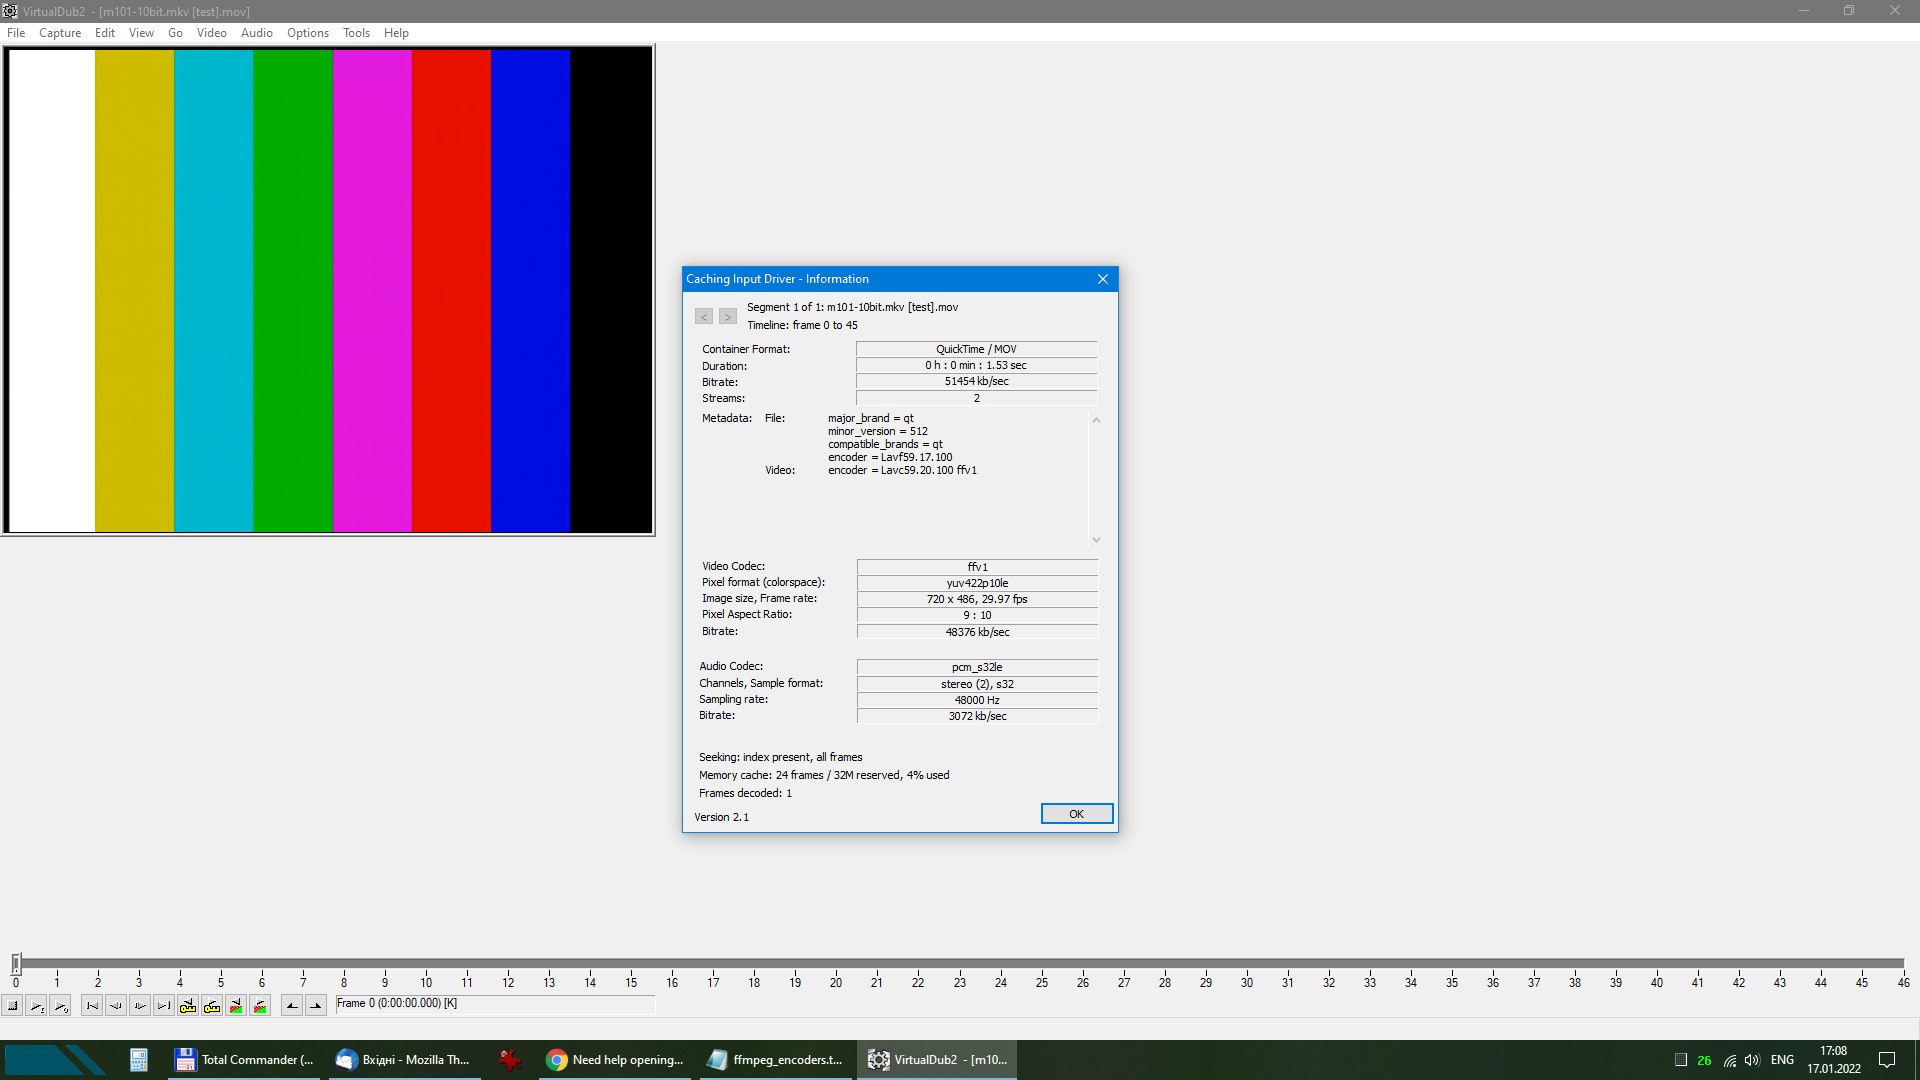Step forward one frame
This screenshot has height=1080, width=1920.
click(140, 1006)
